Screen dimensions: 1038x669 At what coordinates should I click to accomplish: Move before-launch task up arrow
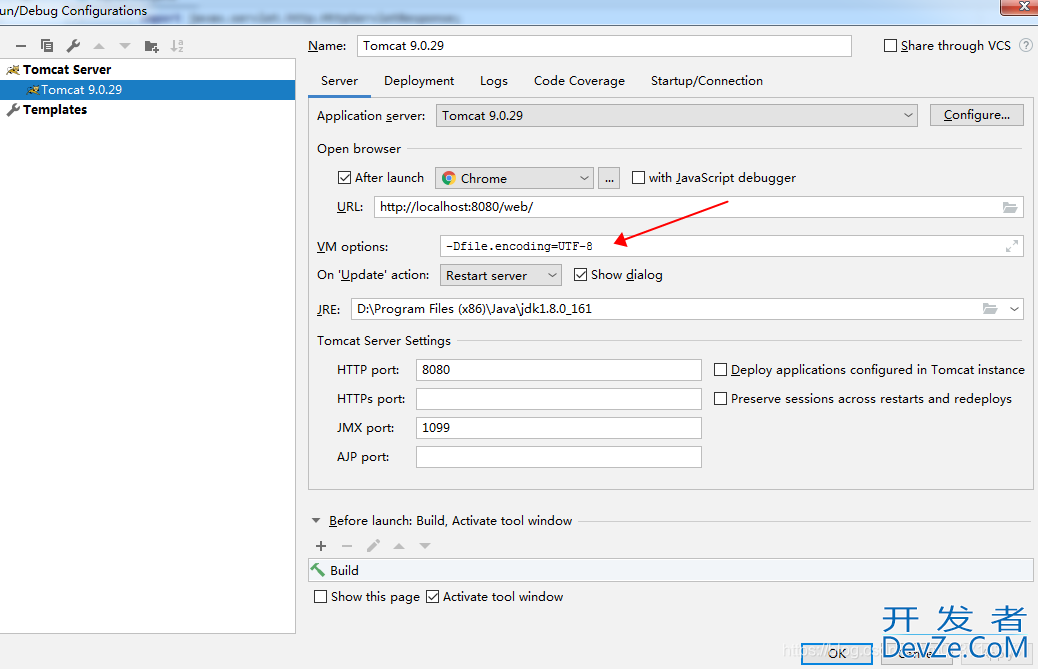399,546
